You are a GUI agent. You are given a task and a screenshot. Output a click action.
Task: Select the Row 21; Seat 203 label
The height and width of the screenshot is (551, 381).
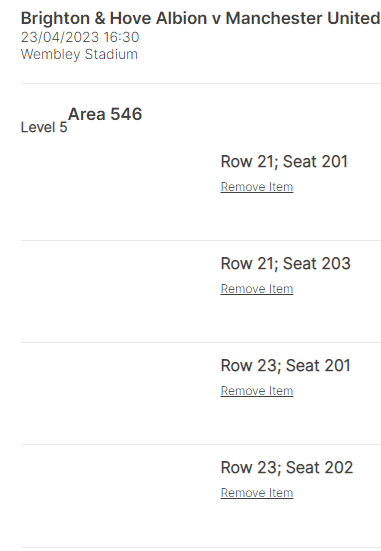[285, 264]
